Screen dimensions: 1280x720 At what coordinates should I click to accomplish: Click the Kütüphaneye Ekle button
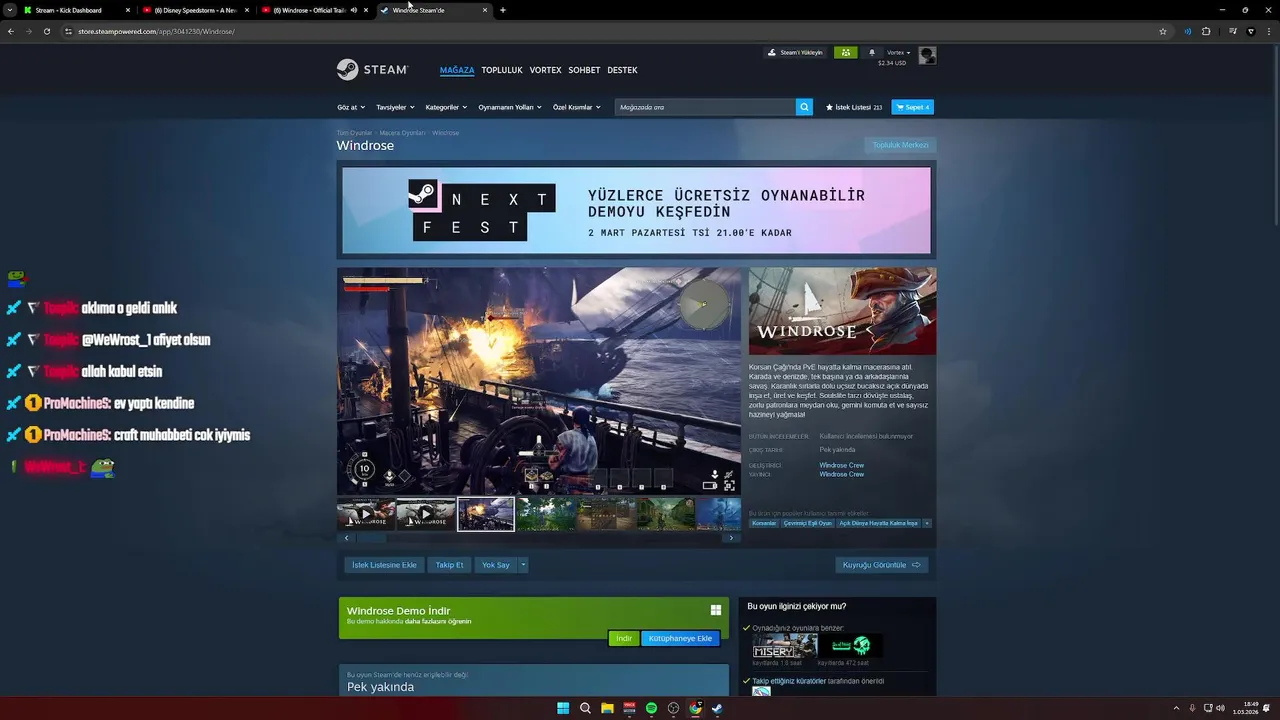[x=680, y=638]
